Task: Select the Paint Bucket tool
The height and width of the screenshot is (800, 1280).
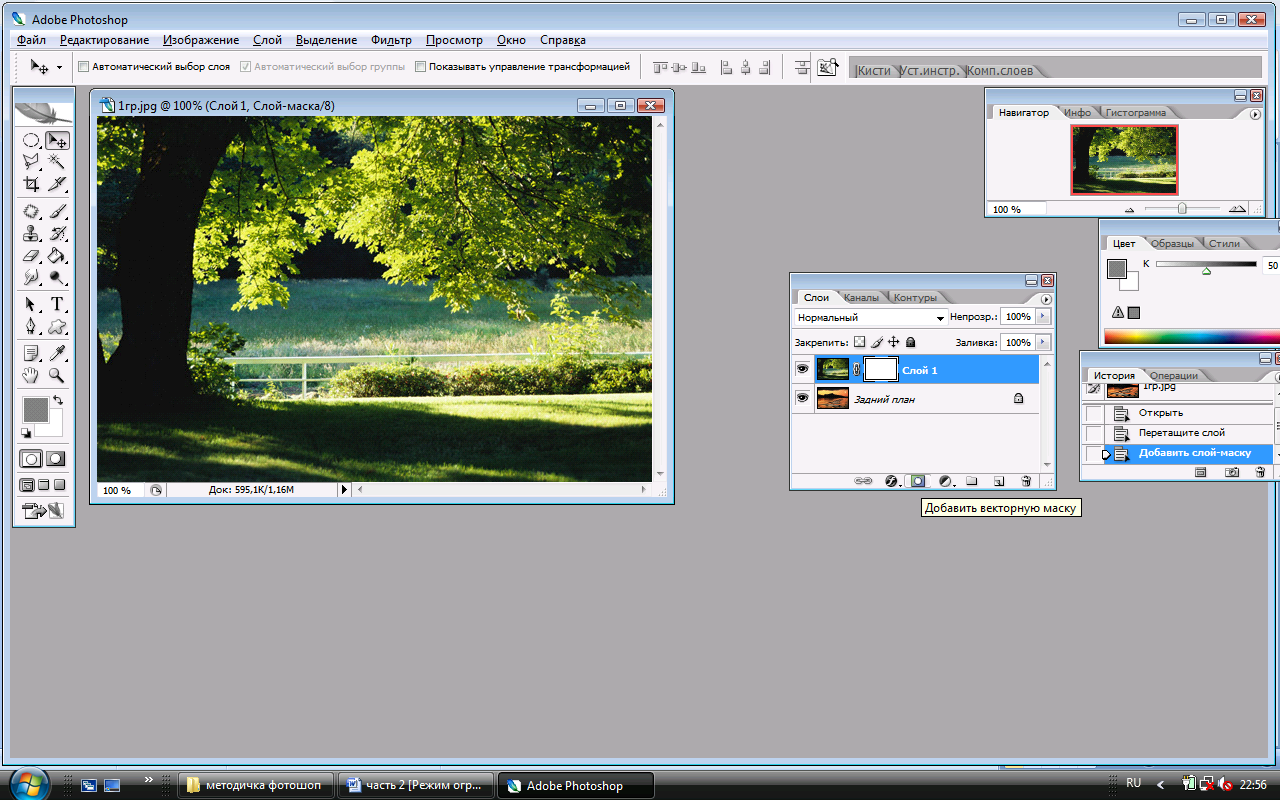Action: tap(57, 256)
